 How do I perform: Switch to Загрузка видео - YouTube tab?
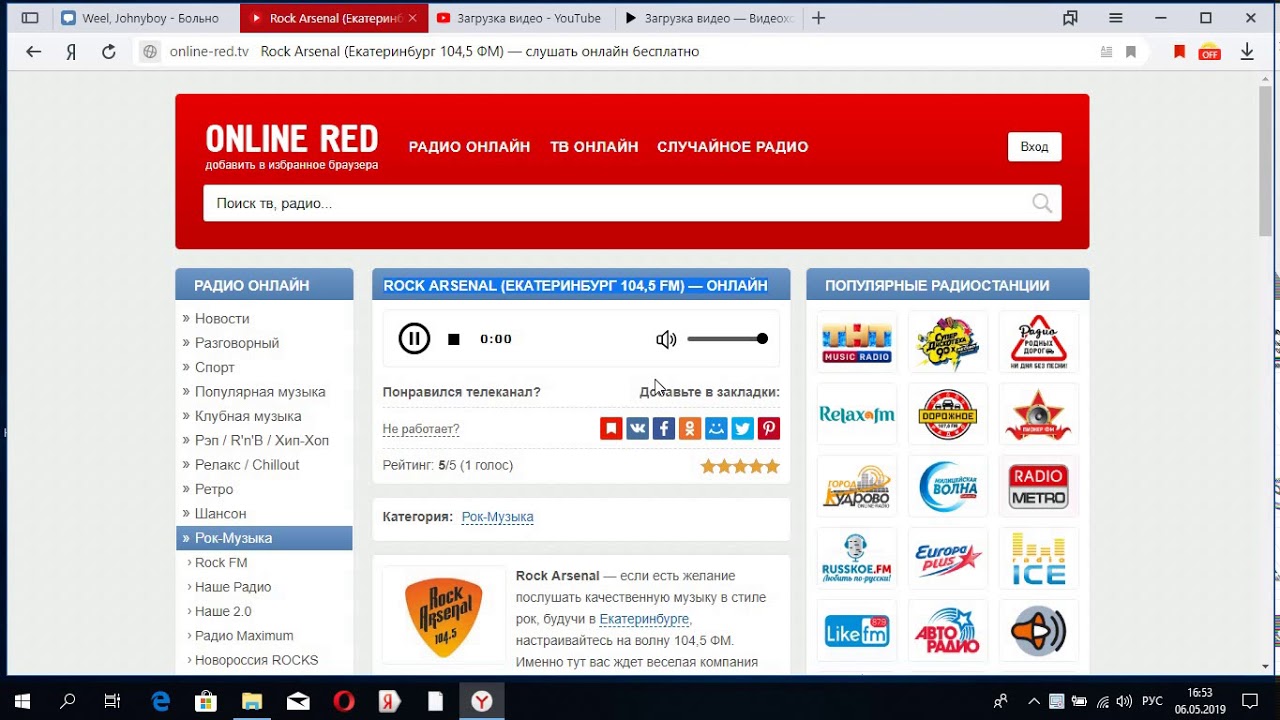pyautogui.click(x=519, y=18)
